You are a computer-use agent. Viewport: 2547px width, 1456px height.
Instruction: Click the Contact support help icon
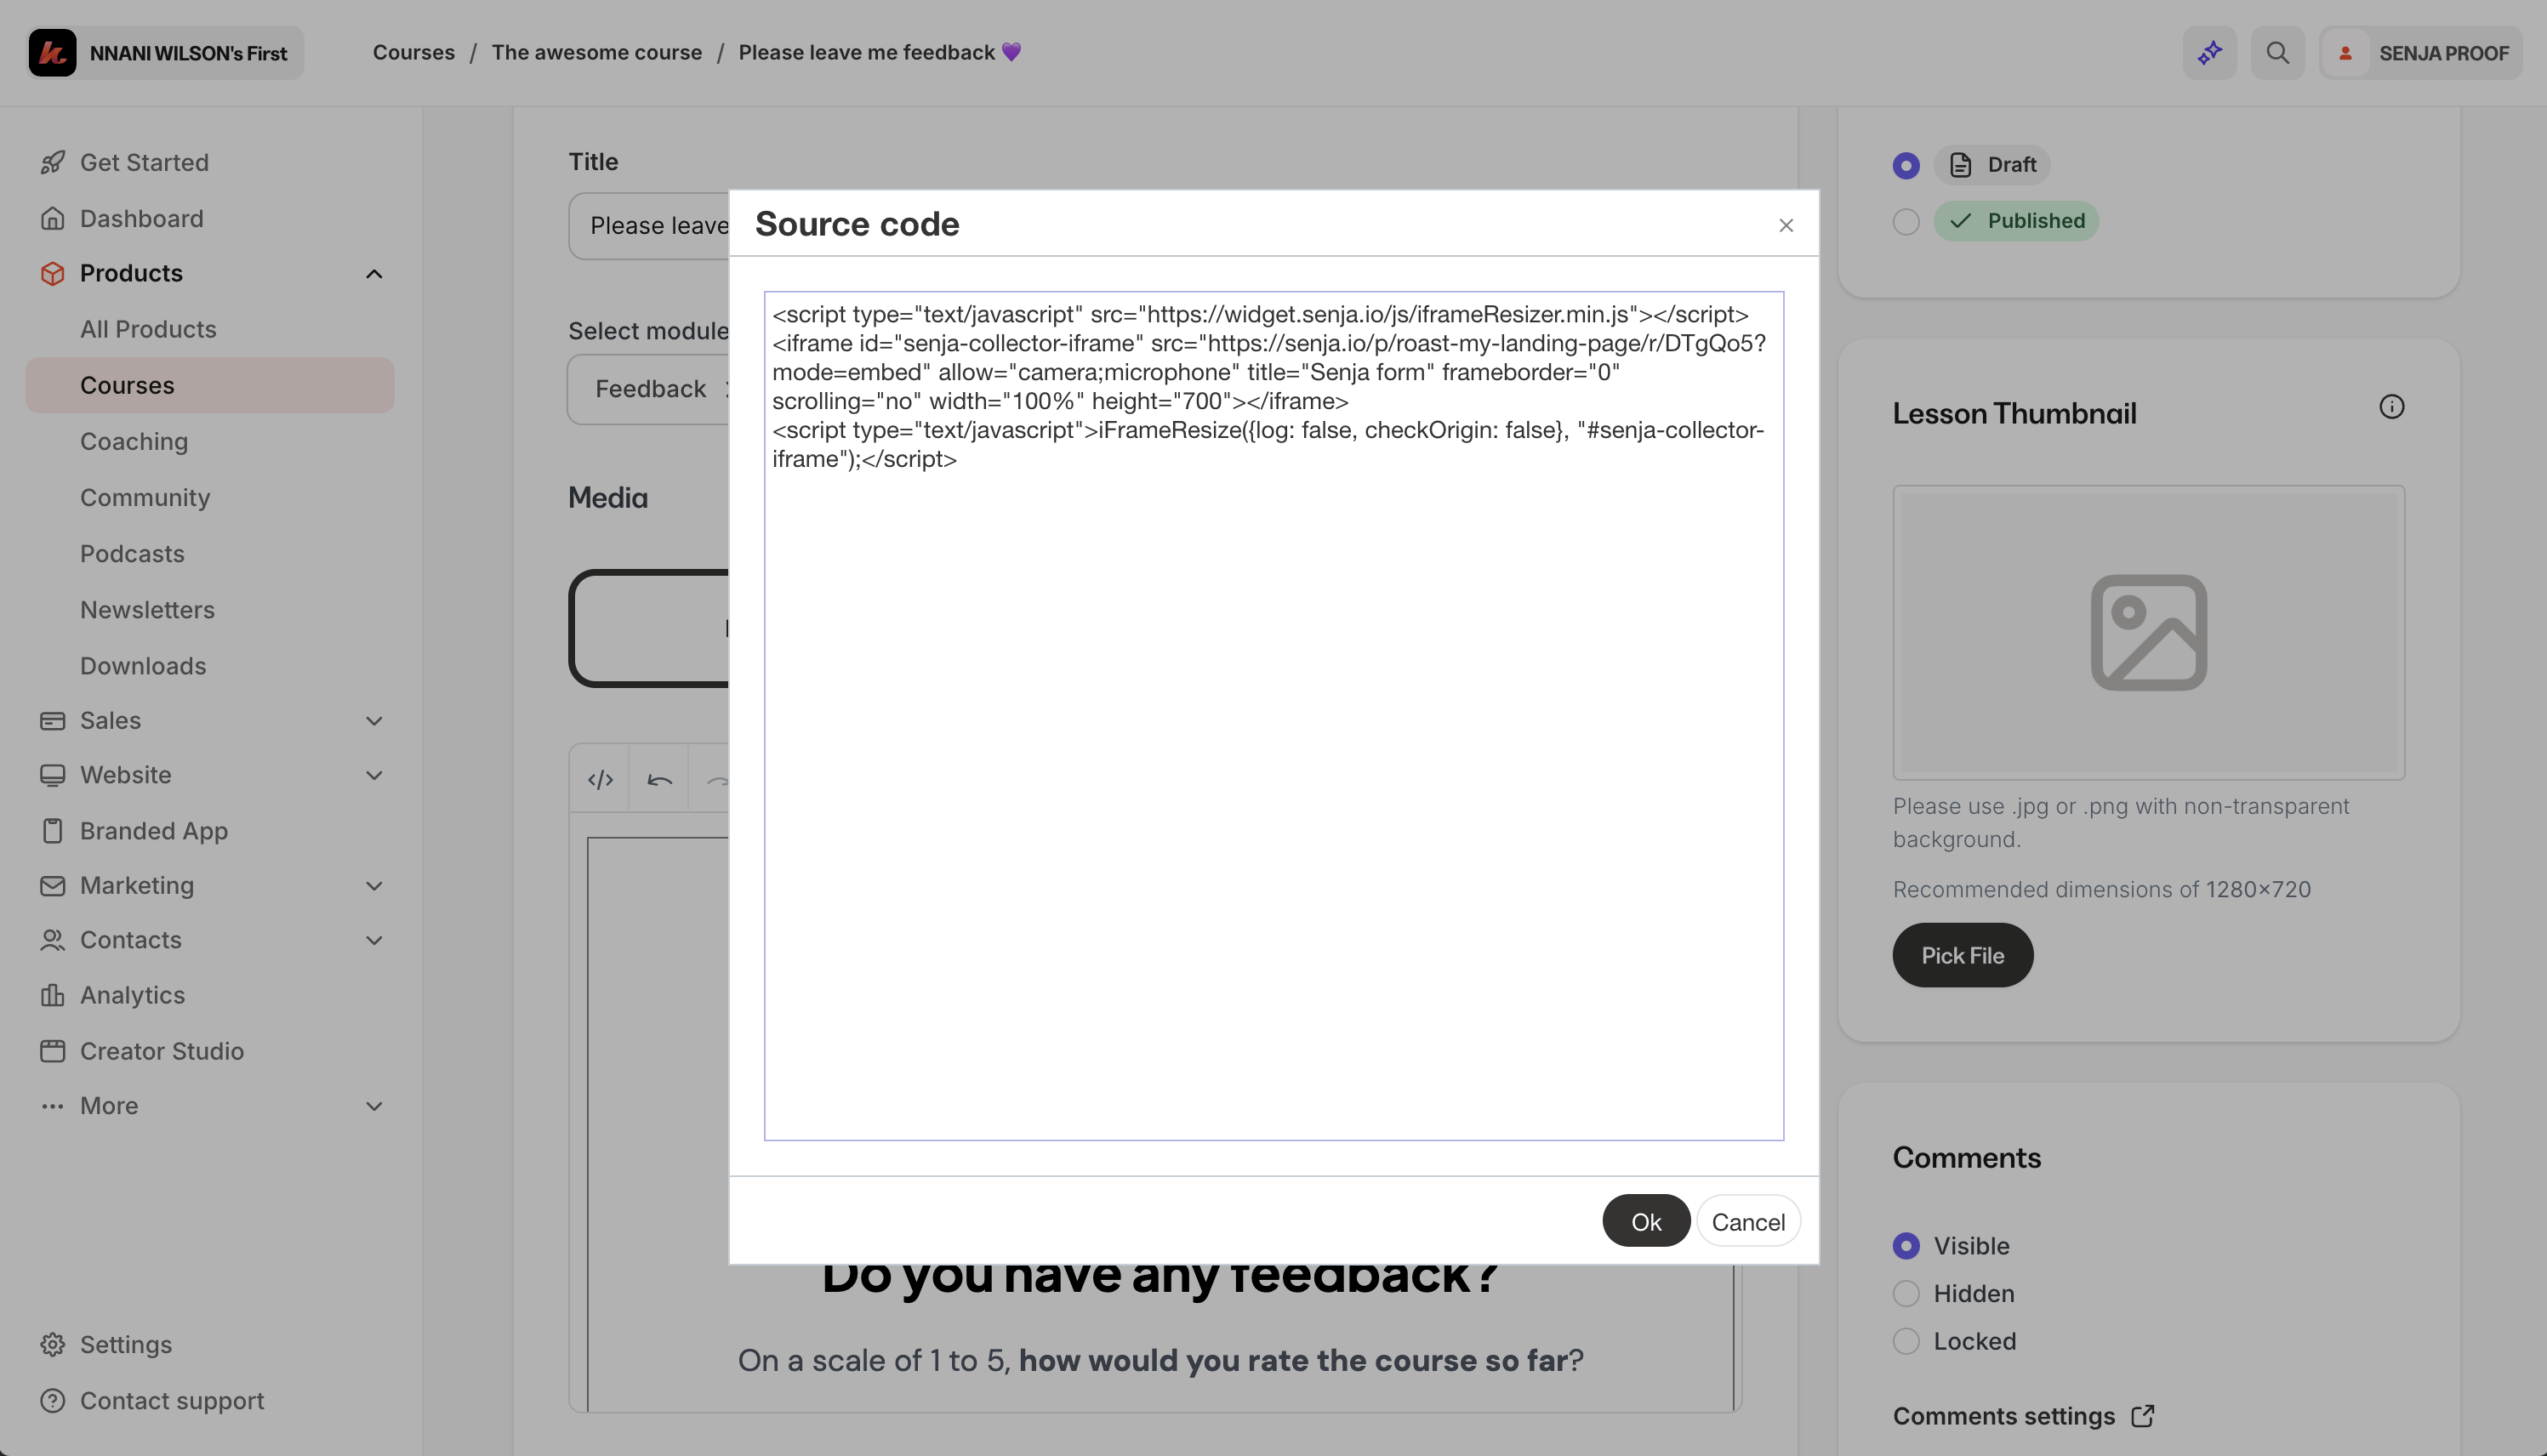(x=53, y=1401)
